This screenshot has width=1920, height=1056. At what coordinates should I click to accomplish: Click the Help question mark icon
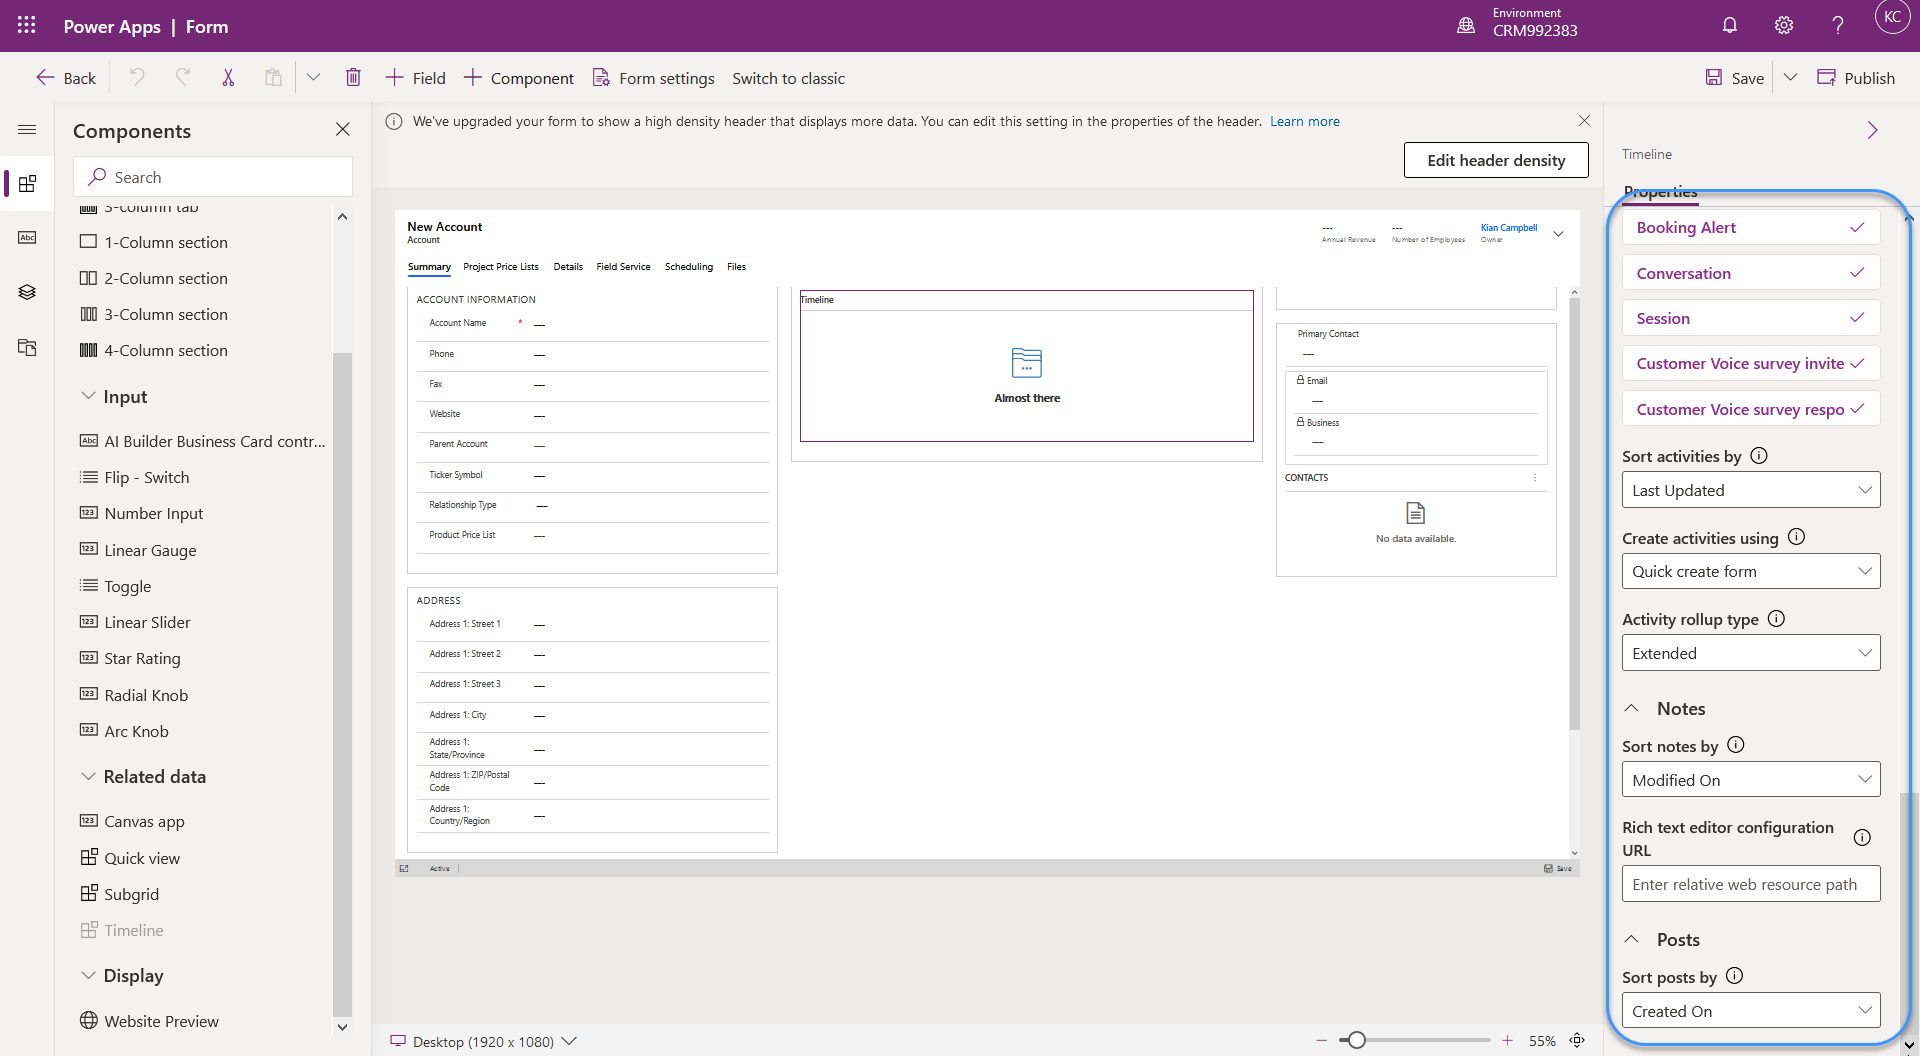pyautogui.click(x=1837, y=26)
